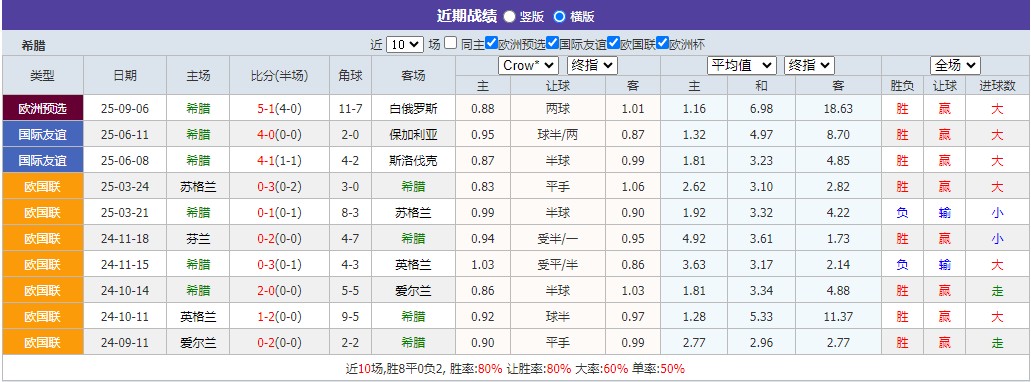The width and height of the screenshot is (1031, 382).
Task: Click corner count 9-5
Action: pos(350,317)
